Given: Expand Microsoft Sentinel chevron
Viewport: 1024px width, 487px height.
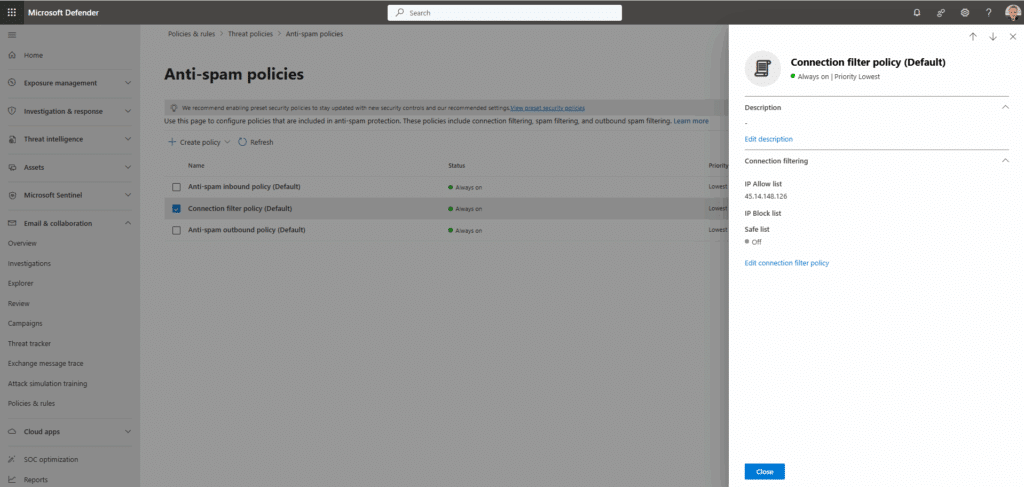Looking at the screenshot, I should pyautogui.click(x=128, y=195).
